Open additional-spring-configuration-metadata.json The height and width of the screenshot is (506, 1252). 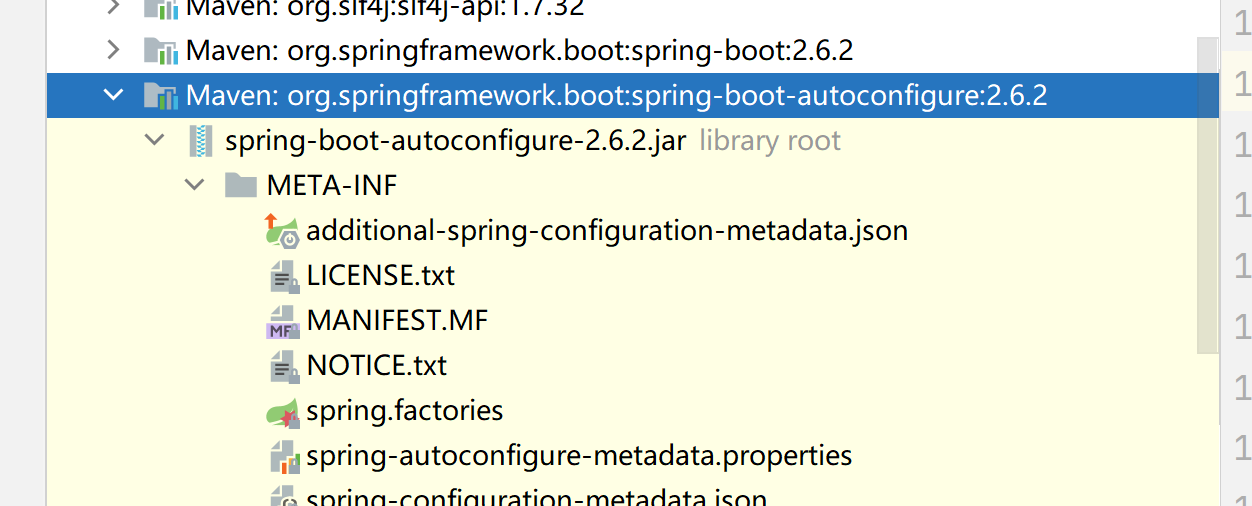pos(607,230)
